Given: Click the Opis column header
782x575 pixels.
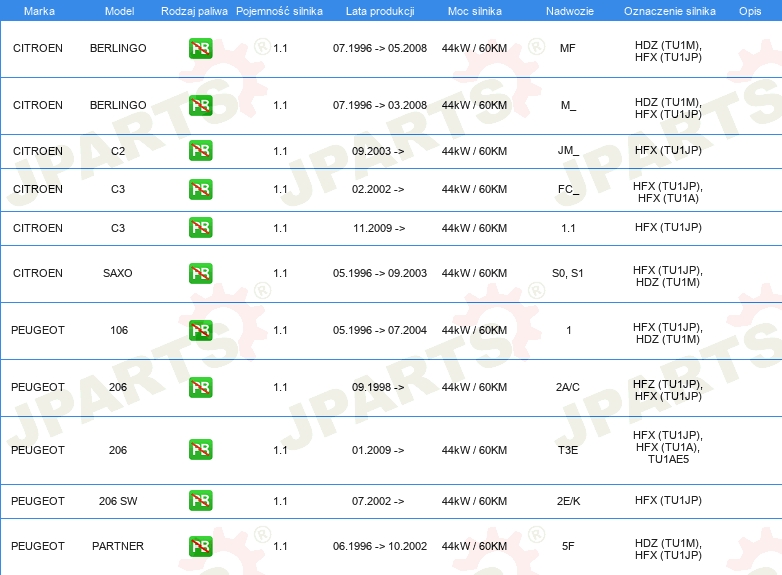Looking at the screenshot, I should (x=750, y=11).
